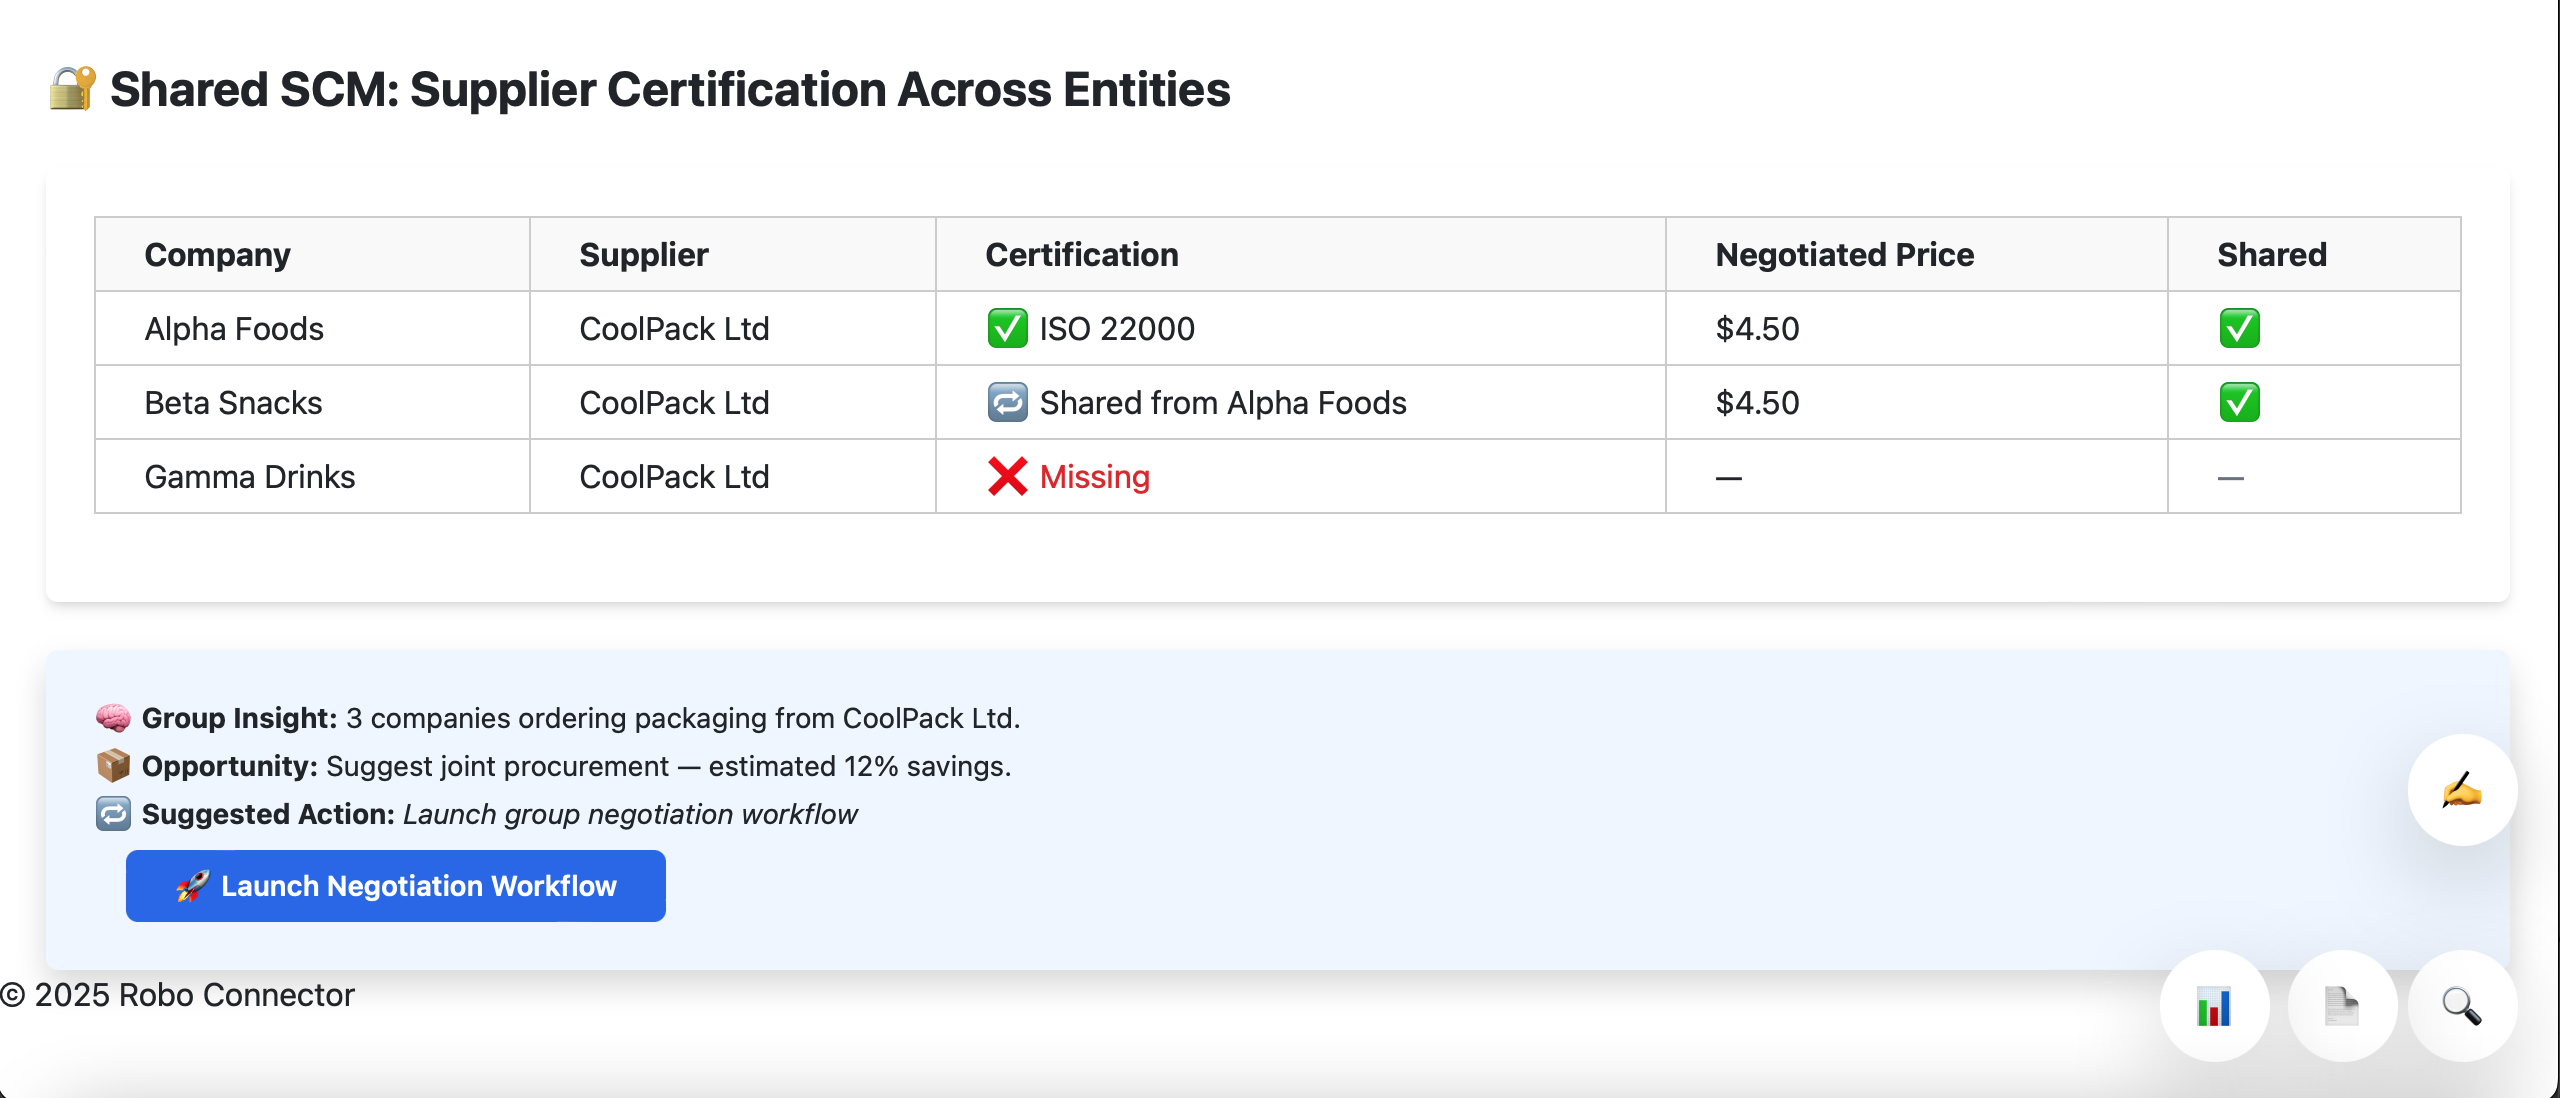
Task: Launch Negotiation Workflow button
Action: click(395, 886)
